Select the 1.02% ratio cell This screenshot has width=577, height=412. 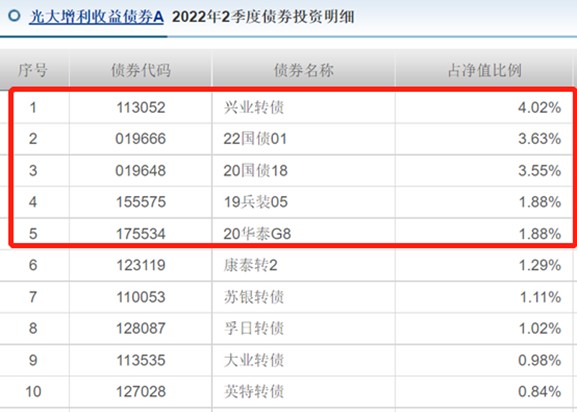click(540, 328)
